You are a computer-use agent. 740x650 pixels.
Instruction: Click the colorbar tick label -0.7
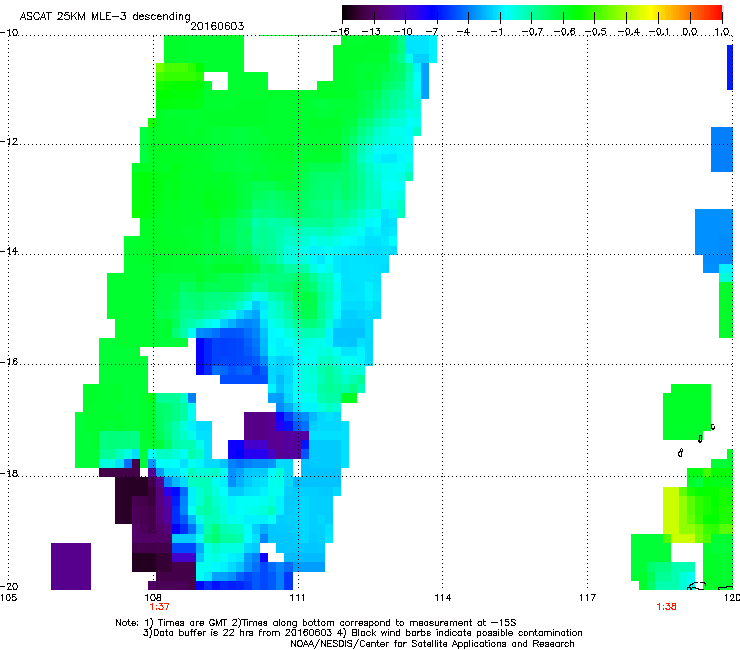pyautogui.click(x=532, y=32)
